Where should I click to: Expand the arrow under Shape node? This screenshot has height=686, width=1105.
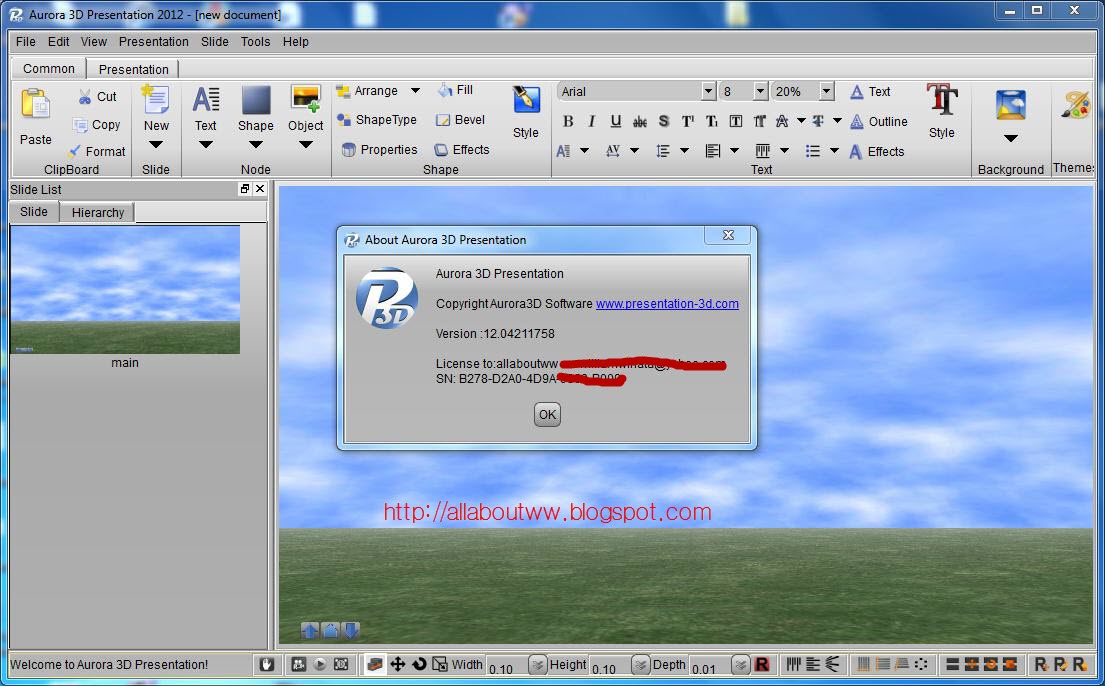point(256,145)
